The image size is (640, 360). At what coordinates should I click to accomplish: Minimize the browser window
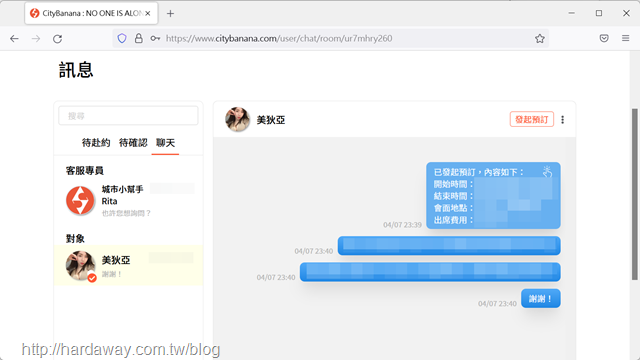point(571,13)
